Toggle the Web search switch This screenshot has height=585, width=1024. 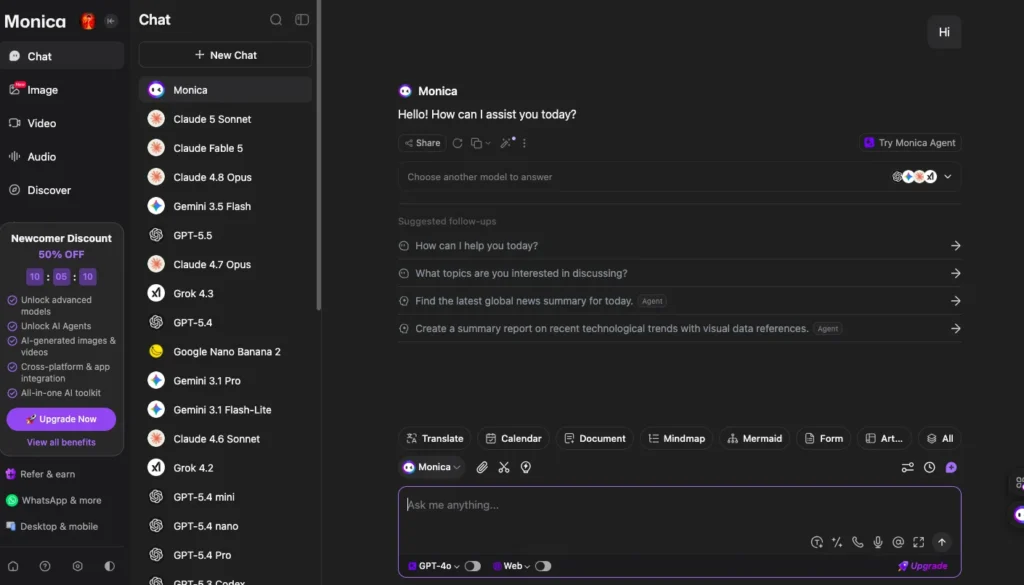tap(543, 566)
